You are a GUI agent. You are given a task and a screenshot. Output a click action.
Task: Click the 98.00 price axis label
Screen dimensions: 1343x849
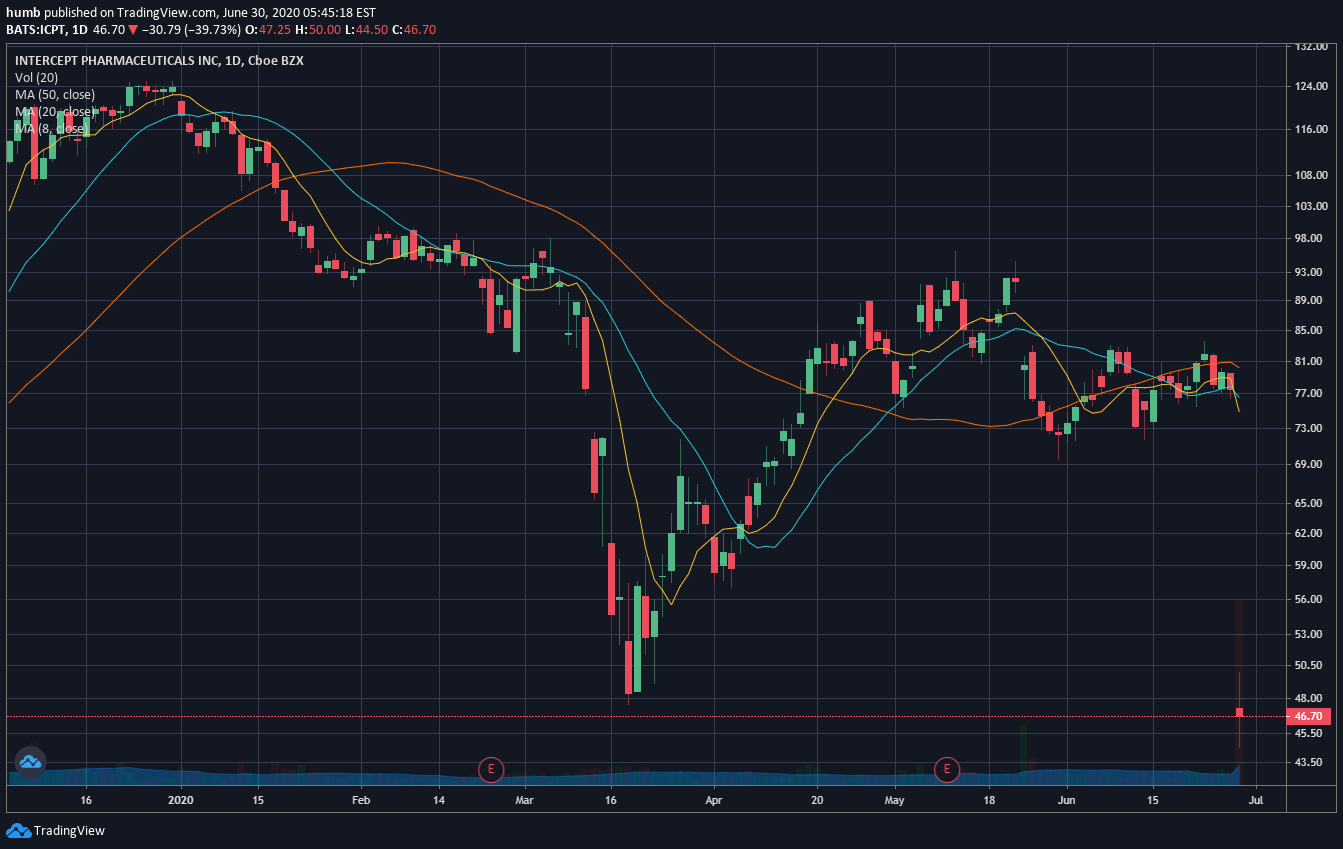1309,238
